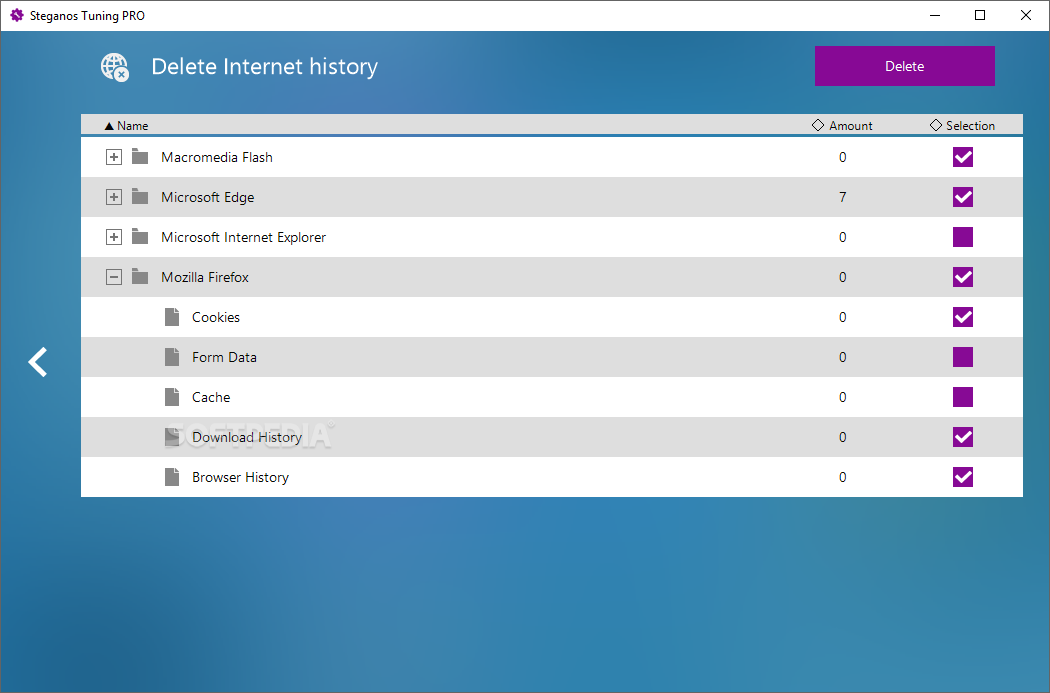
Task: Uncheck the Mozilla Firefox selection checkbox
Action: coord(962,277)
